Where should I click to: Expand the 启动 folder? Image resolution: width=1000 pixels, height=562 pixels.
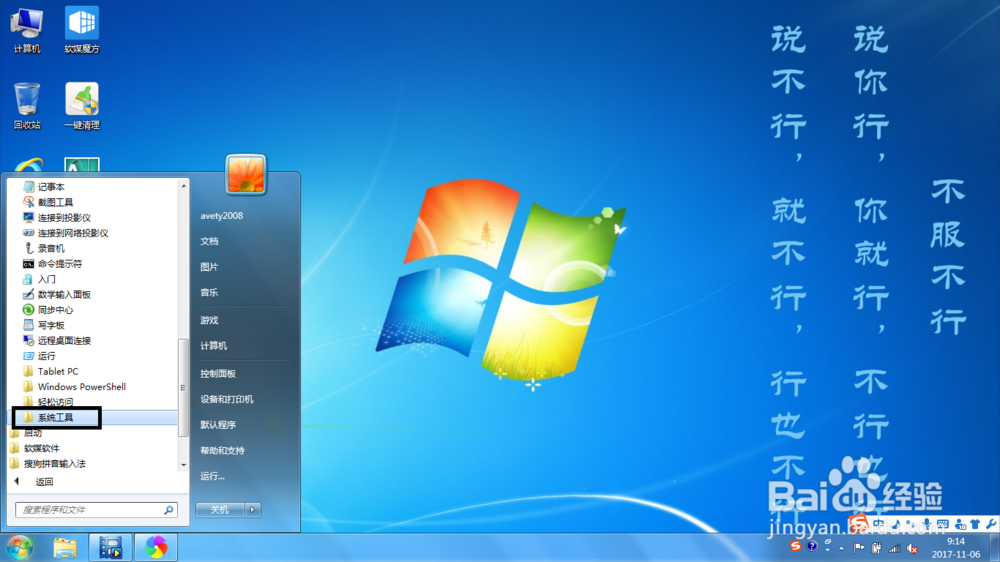point(26,433)
